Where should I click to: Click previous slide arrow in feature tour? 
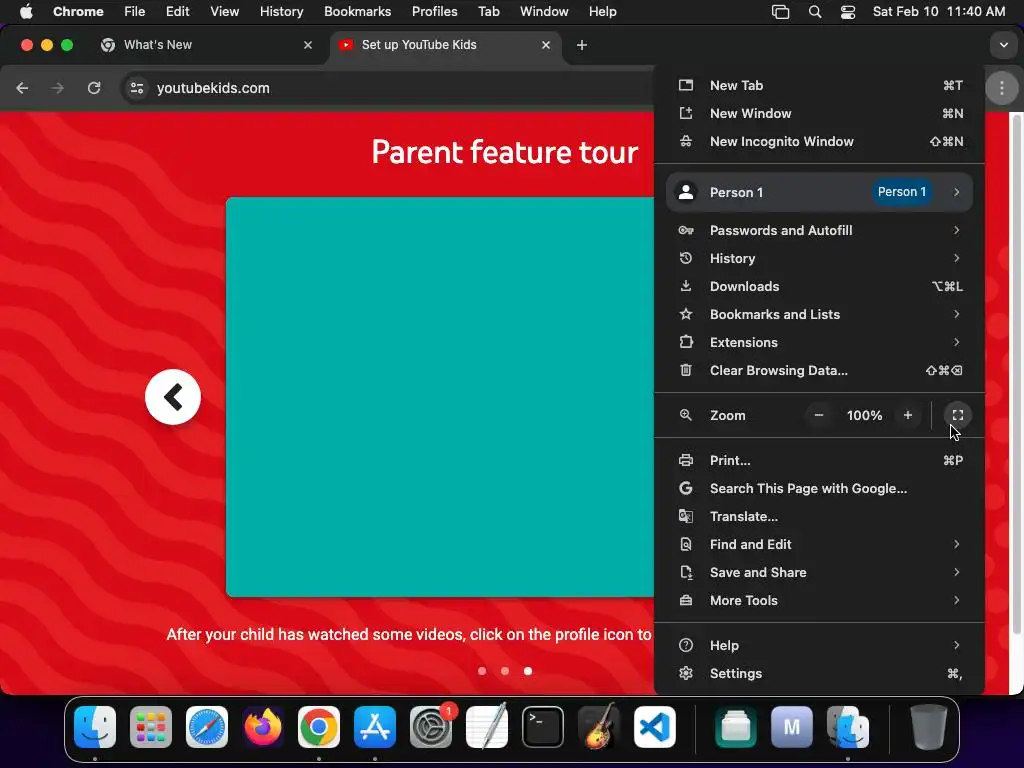click(x=173, y=396)
